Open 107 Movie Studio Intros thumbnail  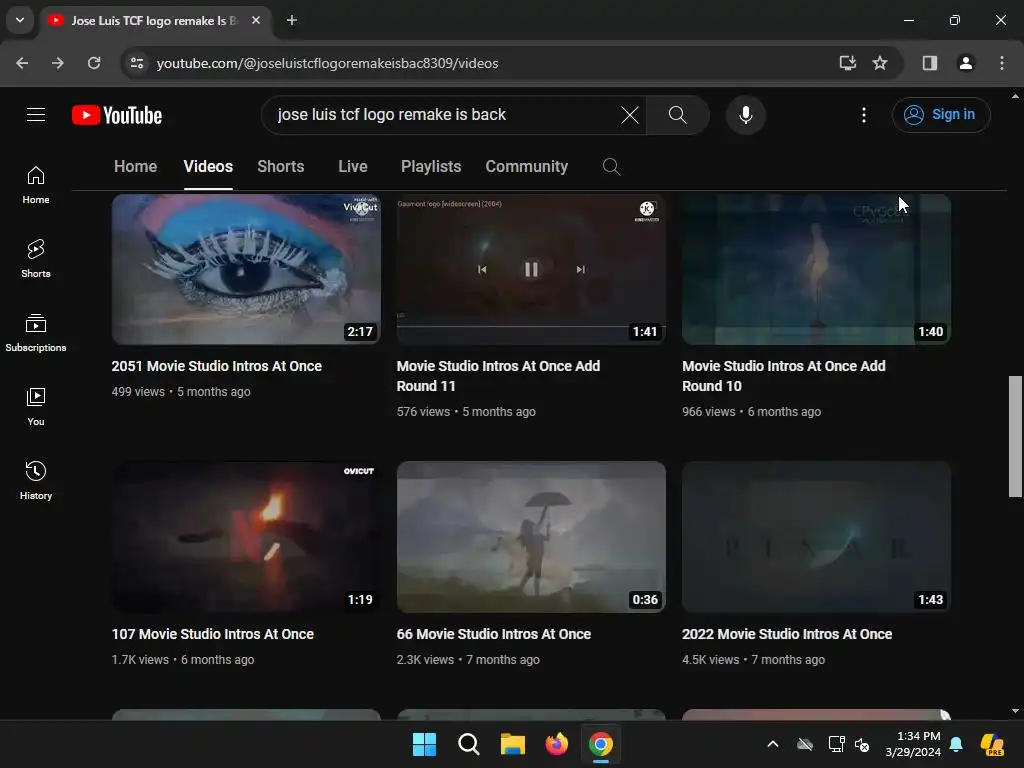pyautogui.click(x=246, y=537)
